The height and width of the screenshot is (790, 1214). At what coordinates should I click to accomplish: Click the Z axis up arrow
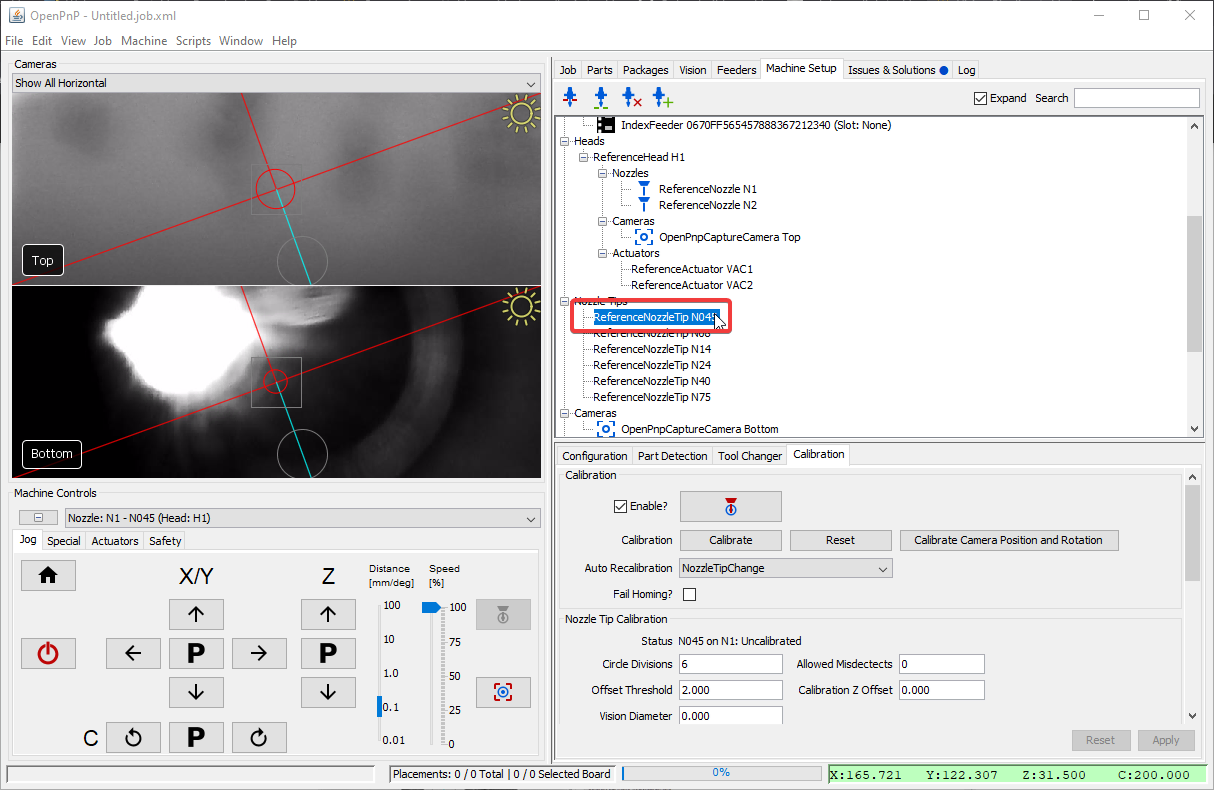pos(328,614)
